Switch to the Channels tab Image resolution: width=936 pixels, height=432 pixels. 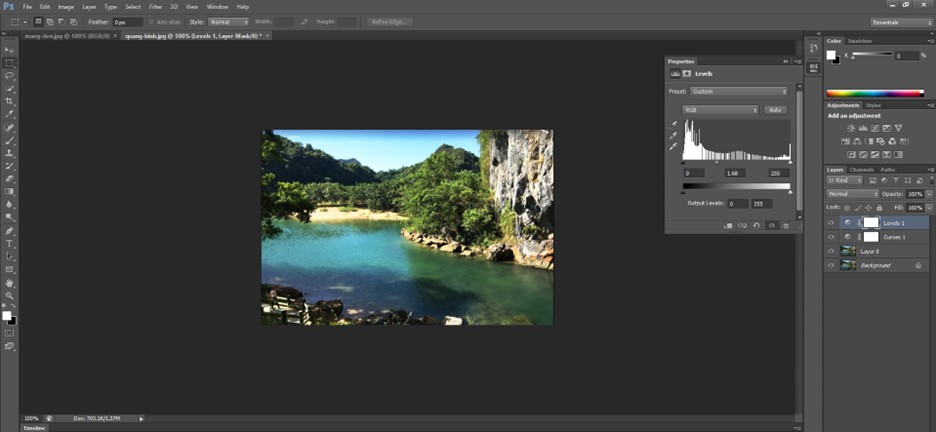[861, 170]
